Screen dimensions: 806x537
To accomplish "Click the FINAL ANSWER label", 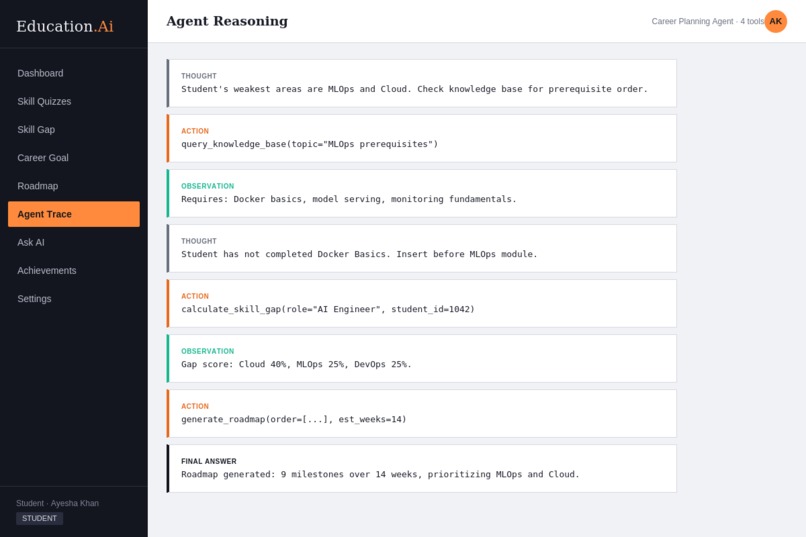I will coord(209,461).
